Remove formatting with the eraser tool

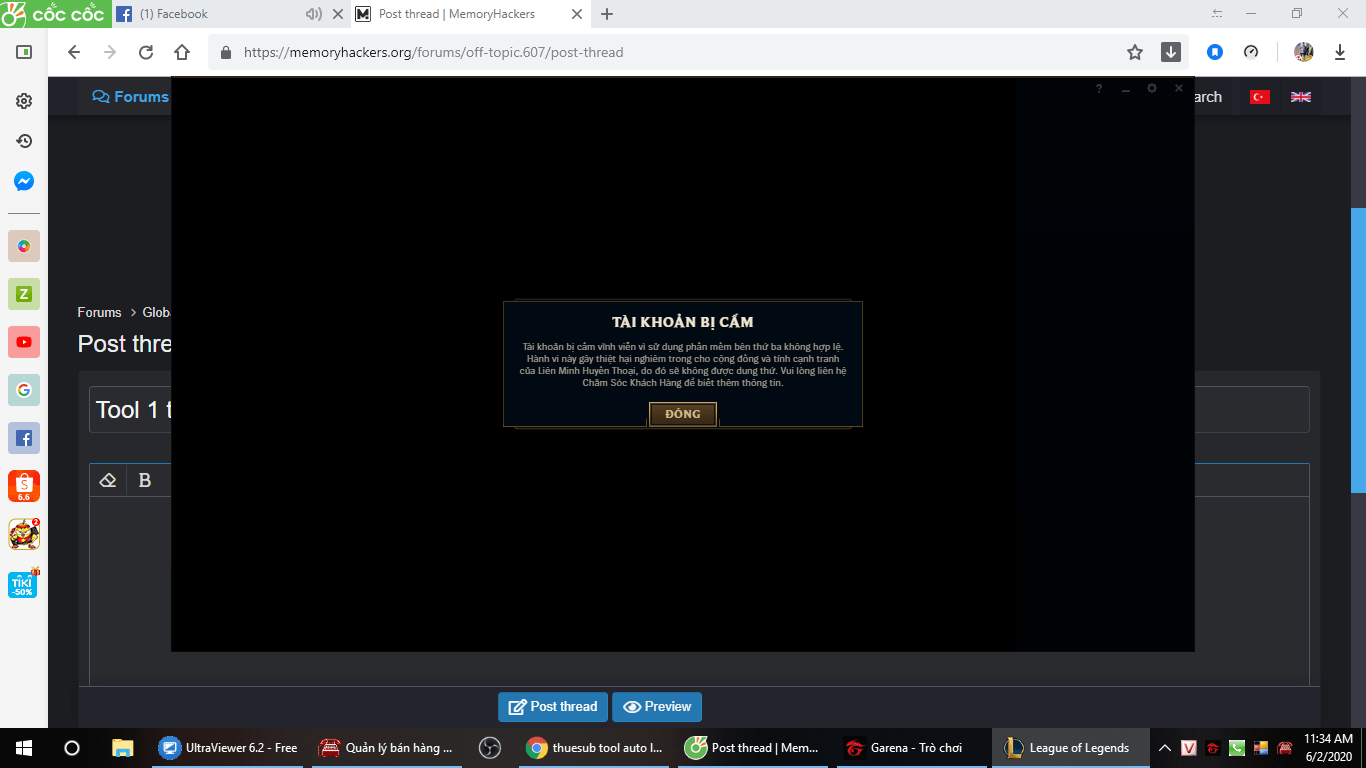click(108, 480)
